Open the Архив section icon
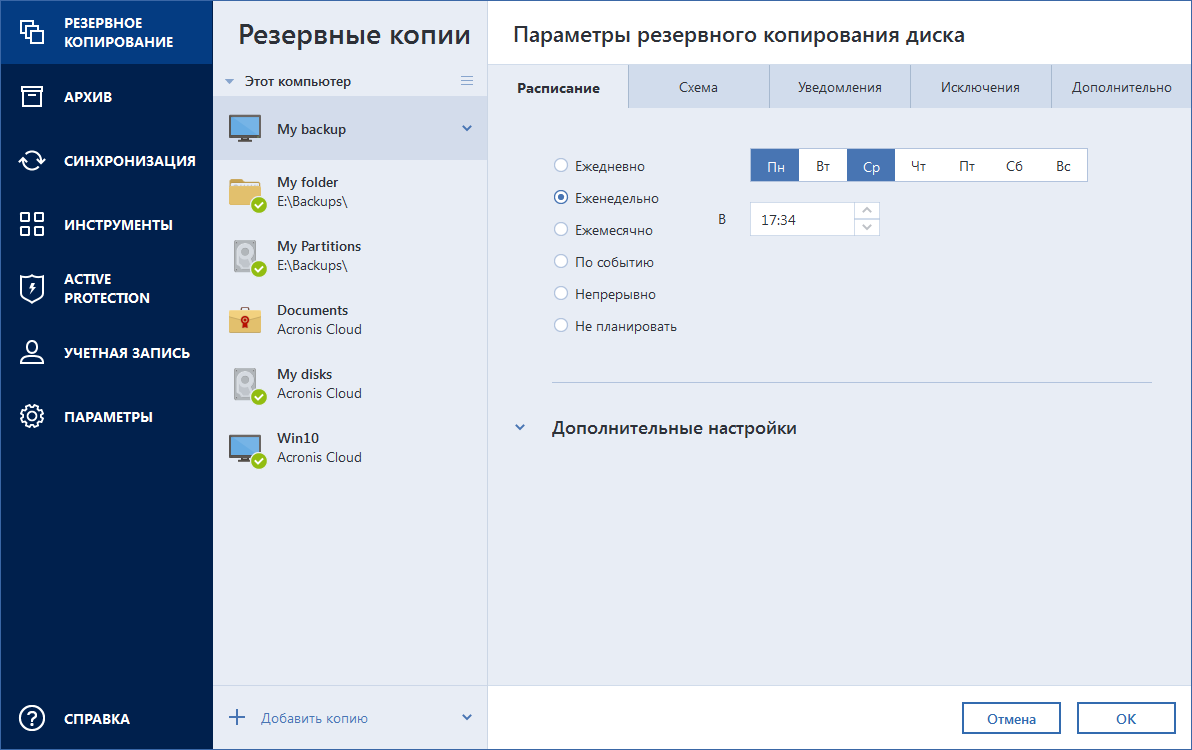Viewport: 1192px width, 750px height. 33,96
